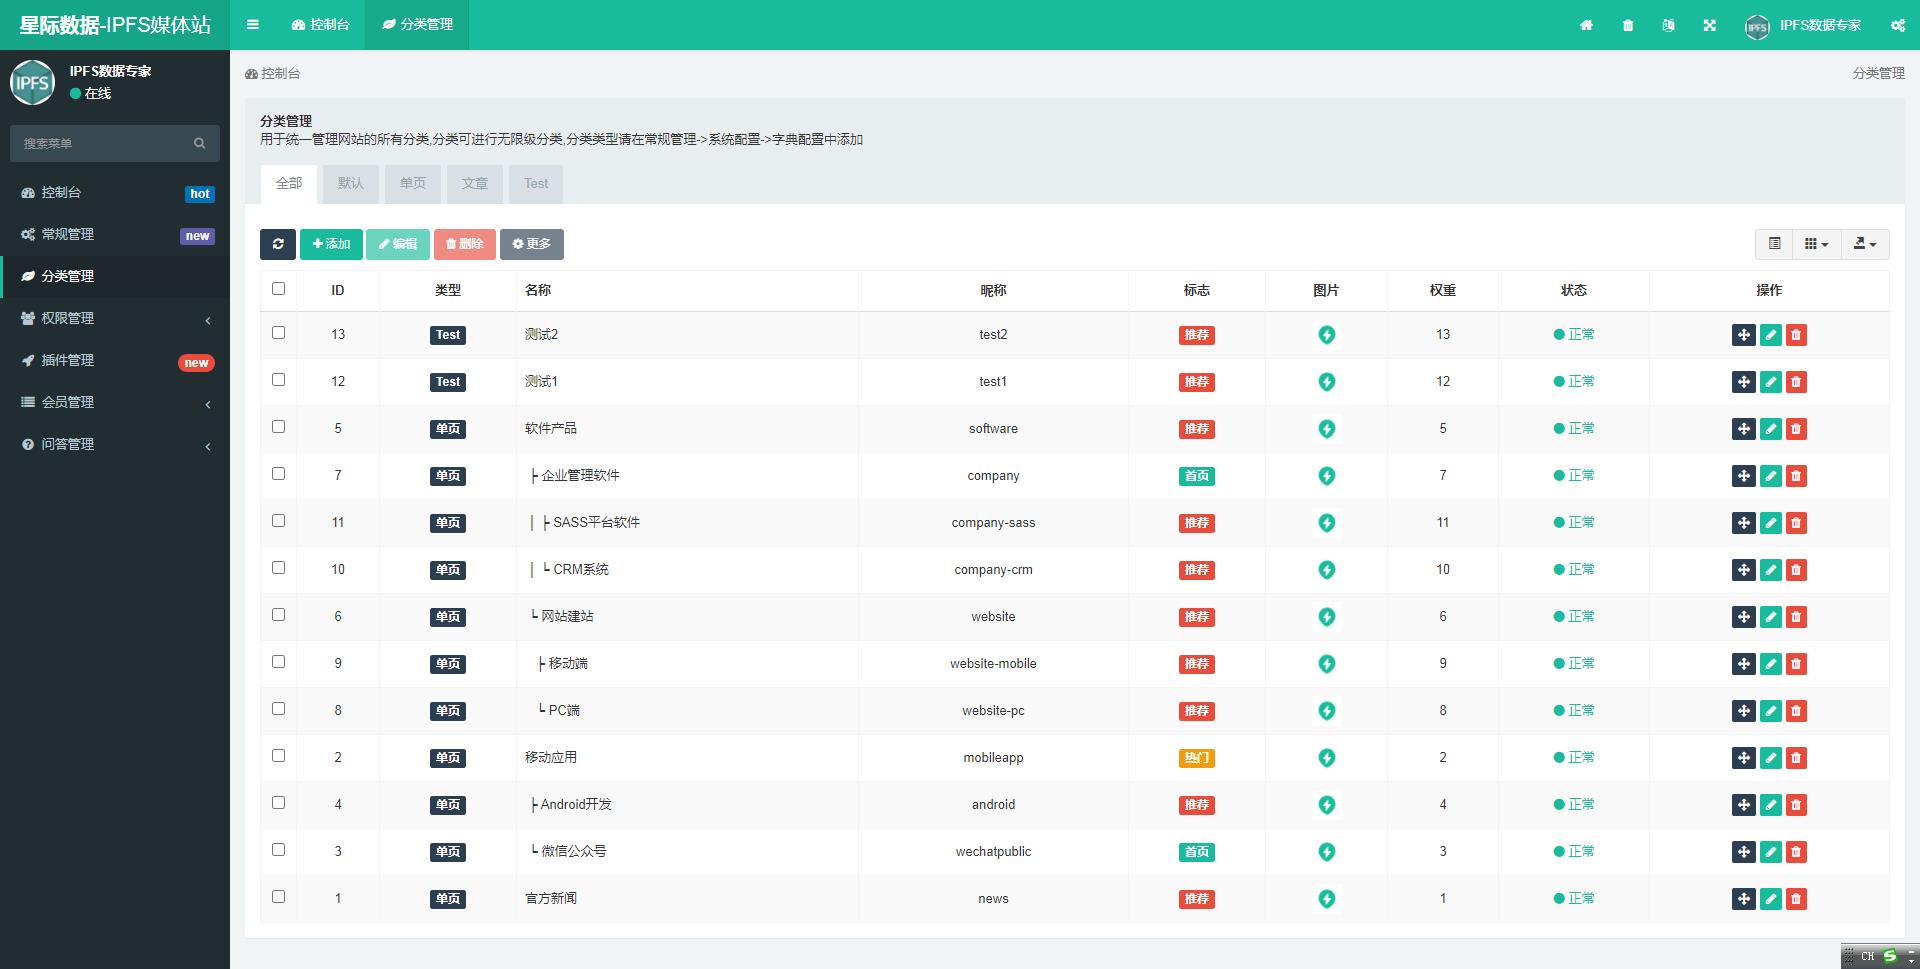Open the IPFS数据专家 user menu at top right
This screenshot has height=969, width=1920.
(1803, 25)
